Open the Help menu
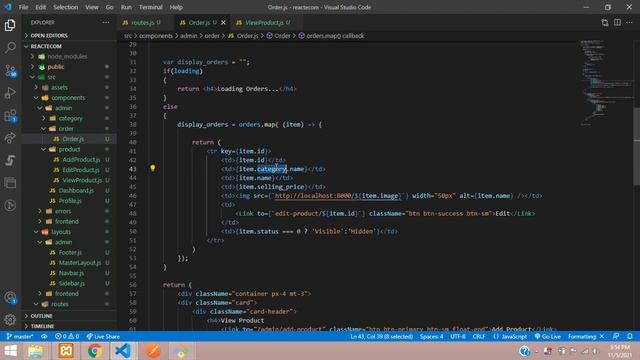Screen dimensions: 640x360 (176, 7)
